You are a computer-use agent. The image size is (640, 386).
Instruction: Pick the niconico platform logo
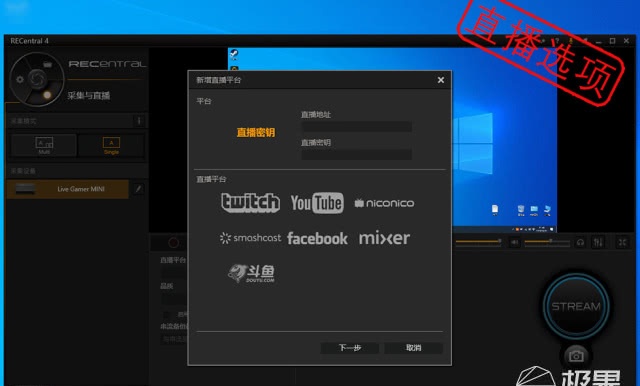(384, 203)
